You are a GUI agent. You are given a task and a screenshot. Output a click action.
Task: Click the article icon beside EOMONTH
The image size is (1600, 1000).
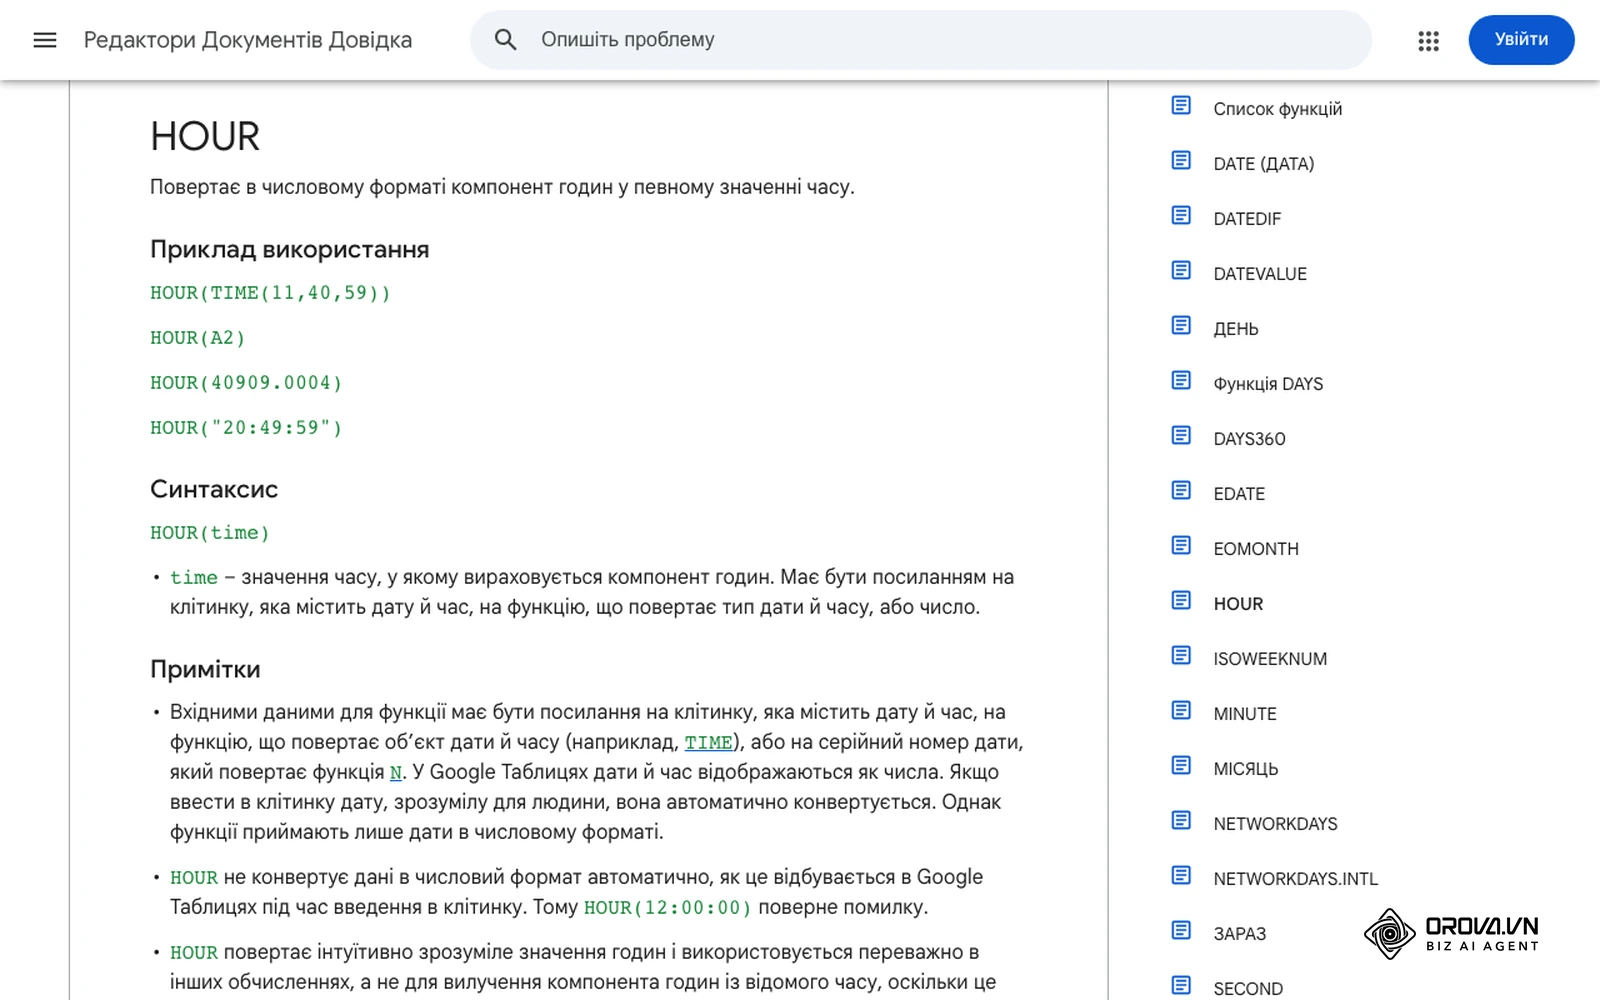(1181, 545)
